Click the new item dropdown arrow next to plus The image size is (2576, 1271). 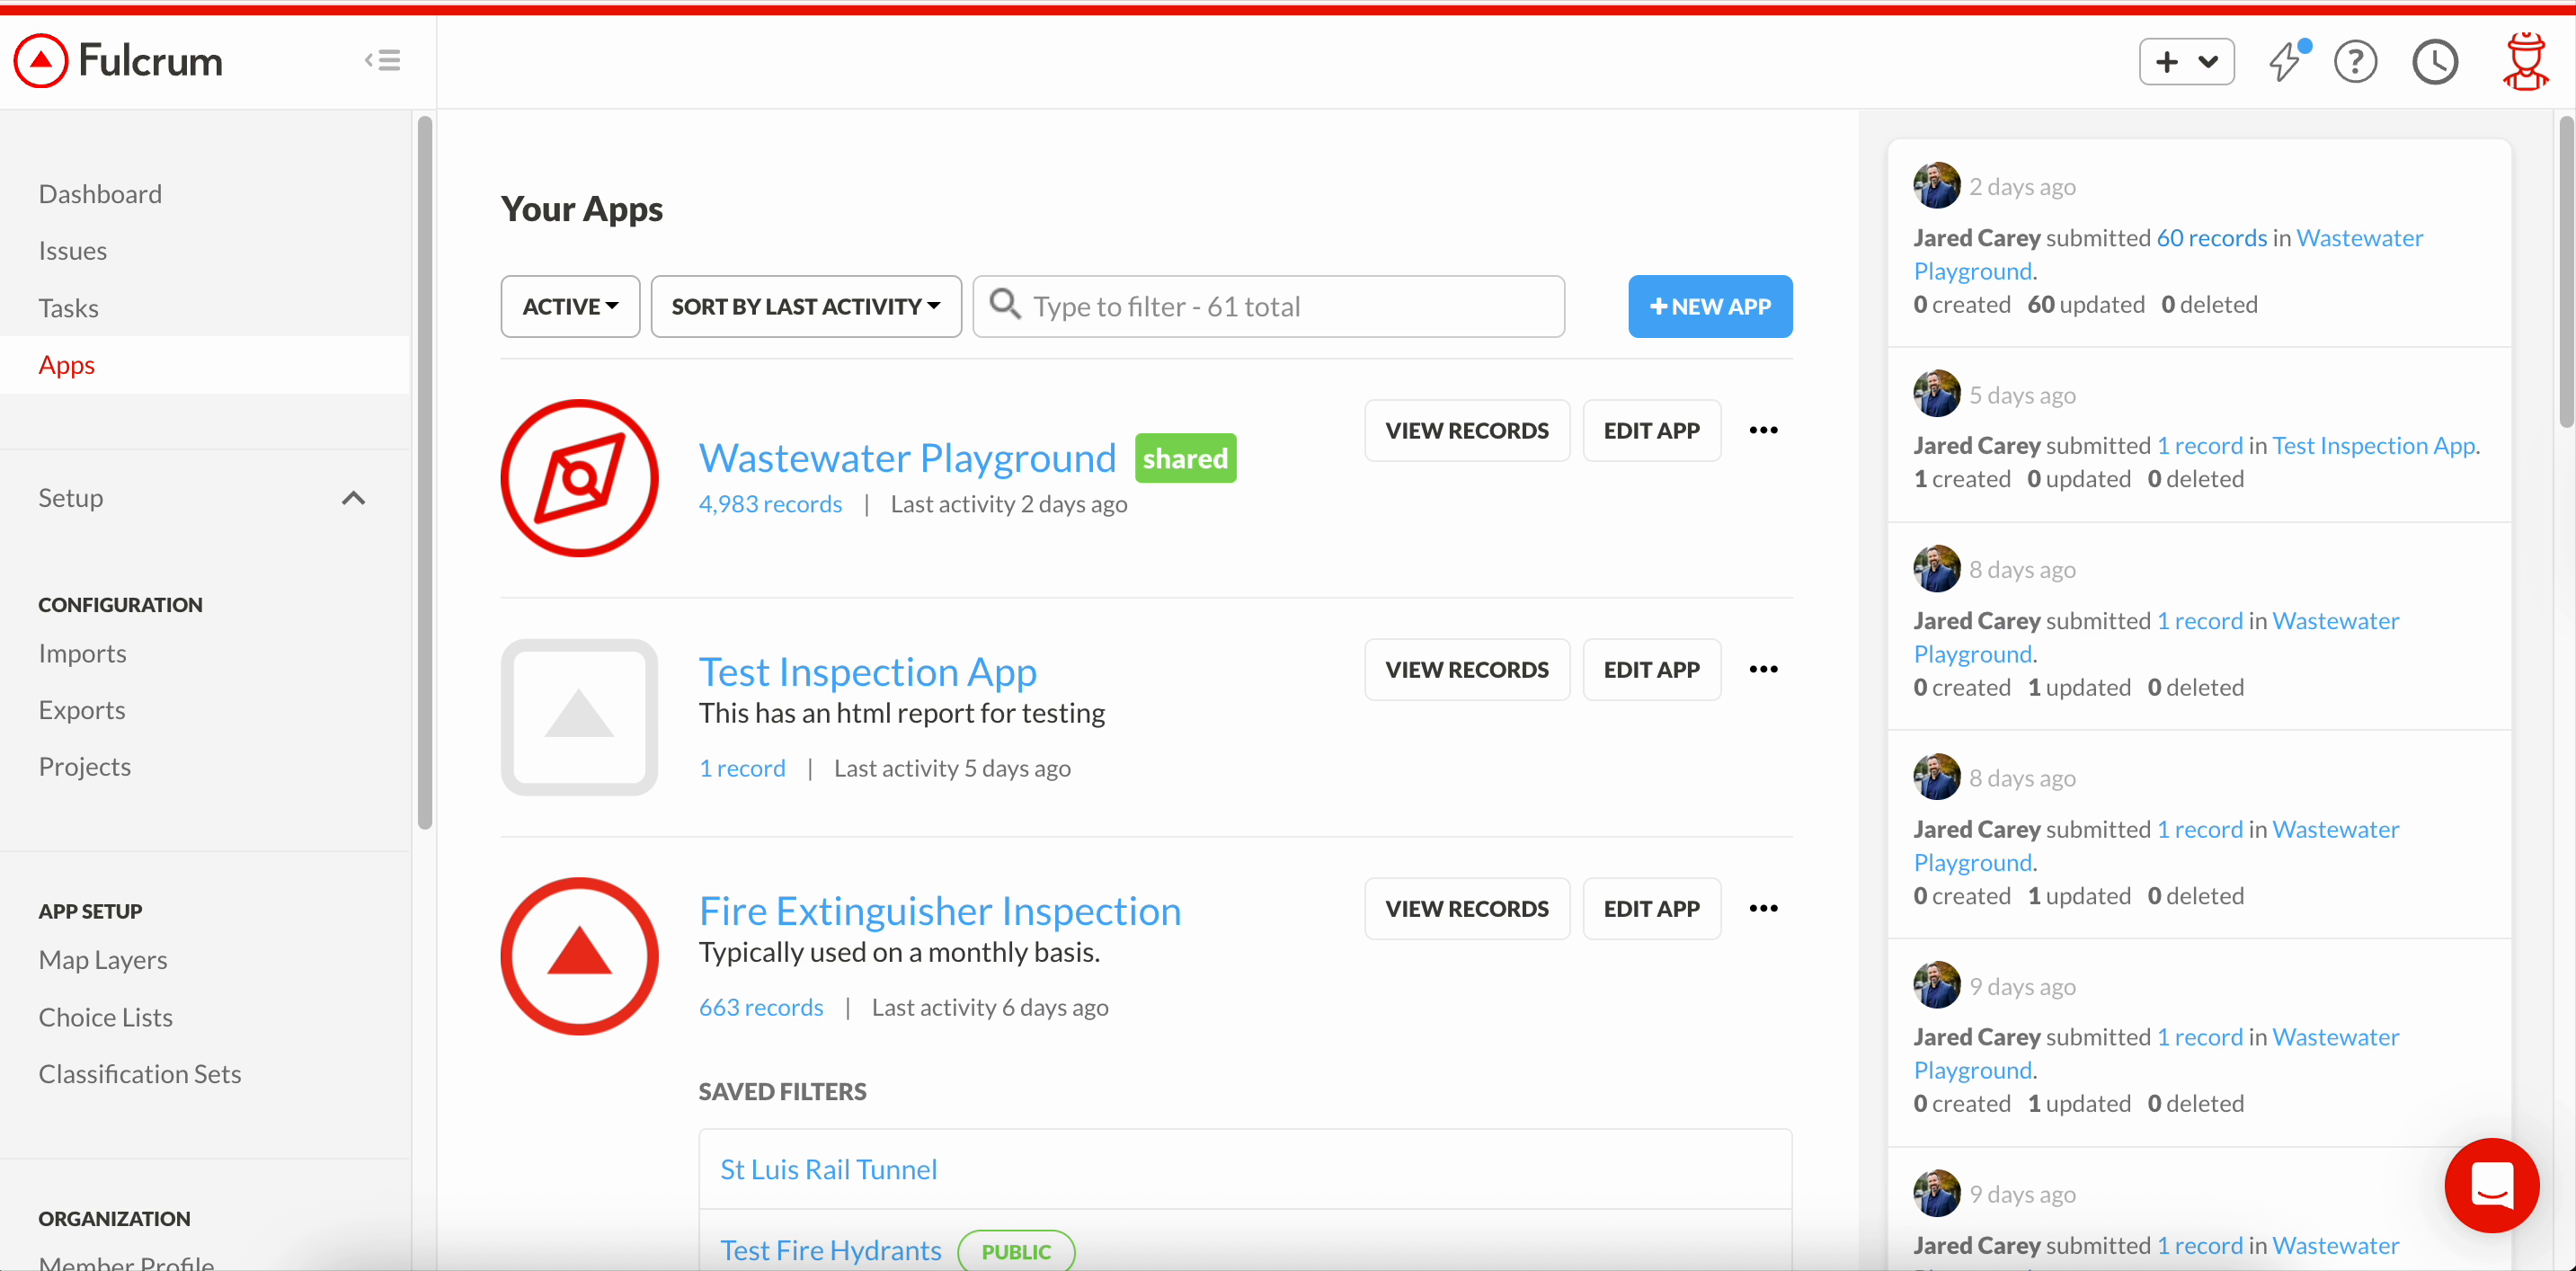tap(2211, 62)
